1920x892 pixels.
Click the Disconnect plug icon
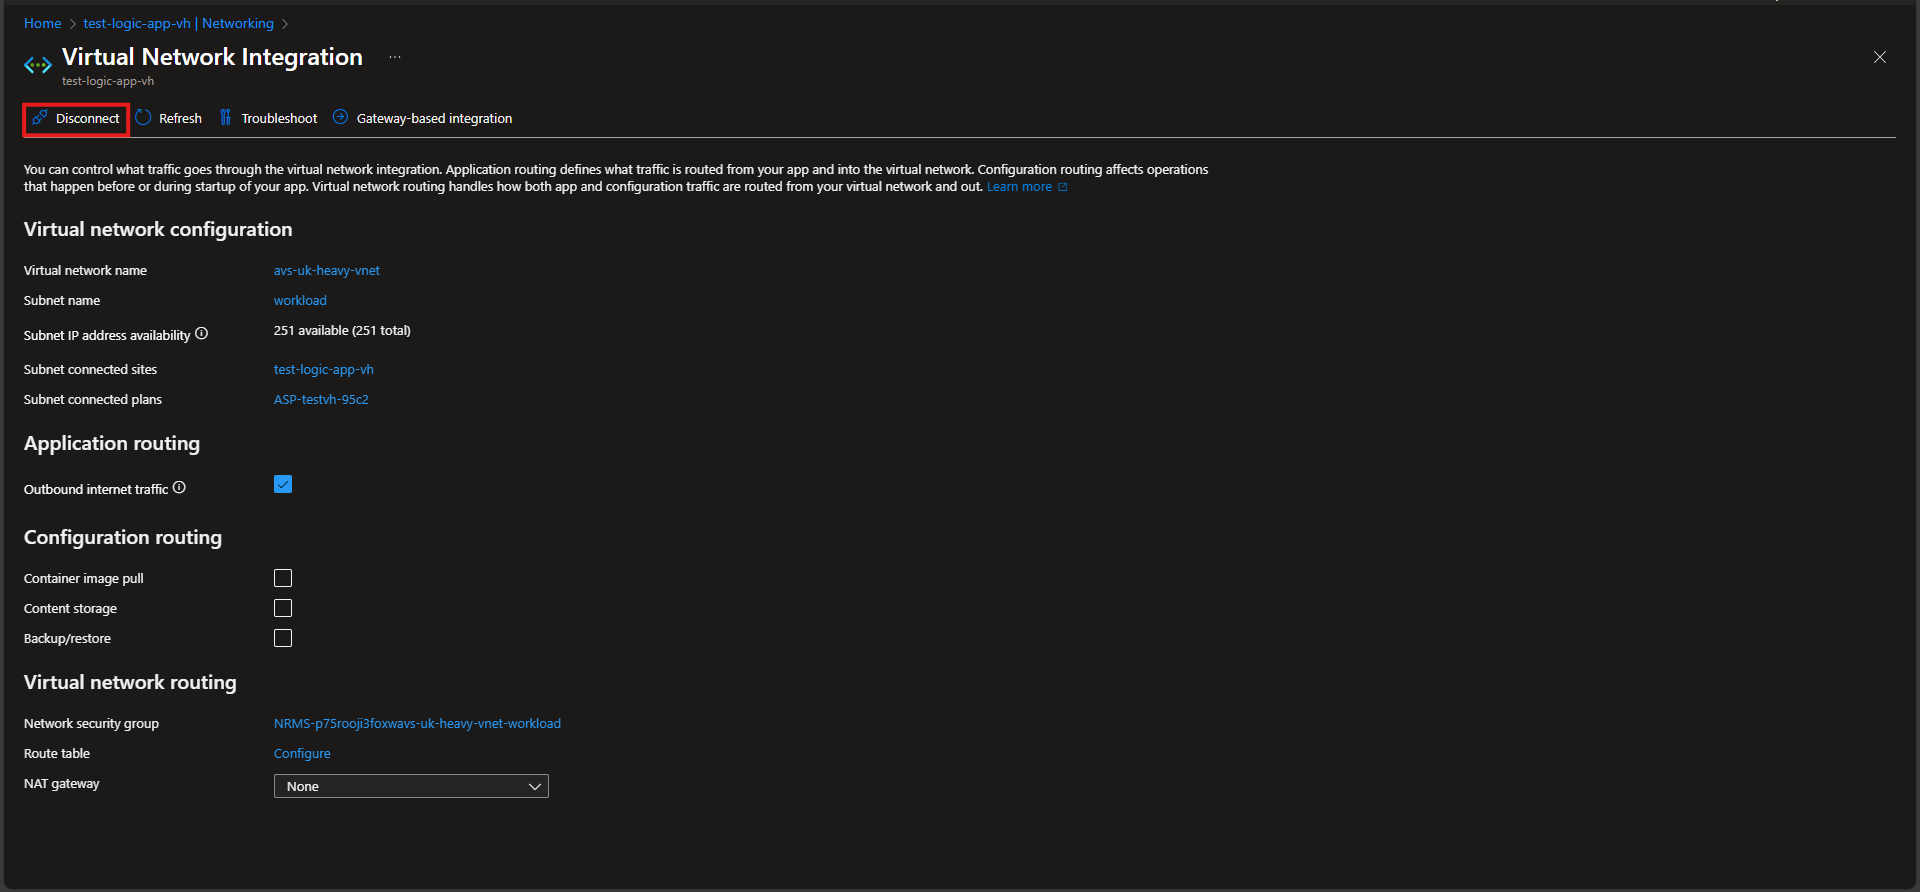[40, 118]
